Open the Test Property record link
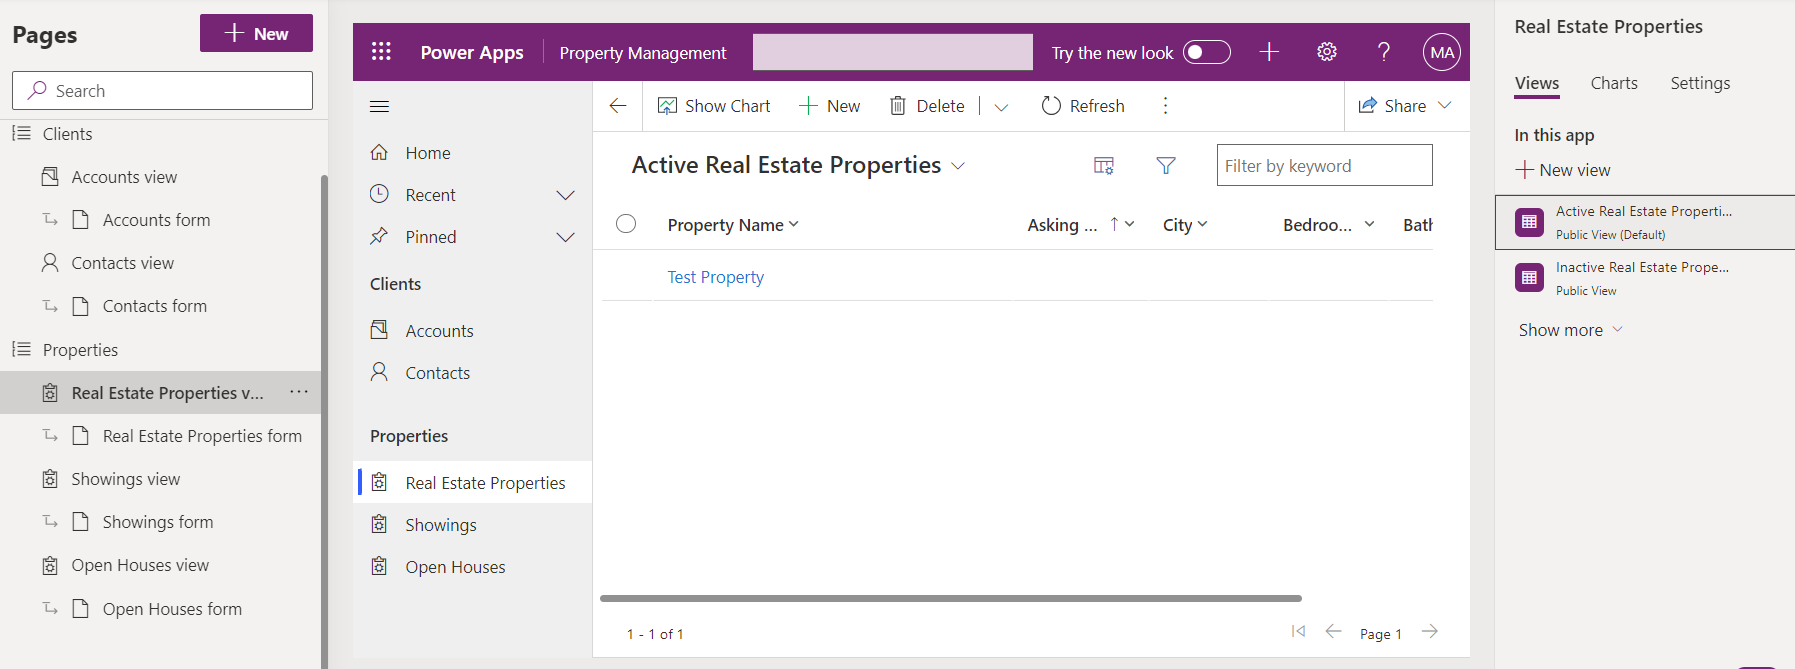This screenshot has height=669, width=1795. 716,277
